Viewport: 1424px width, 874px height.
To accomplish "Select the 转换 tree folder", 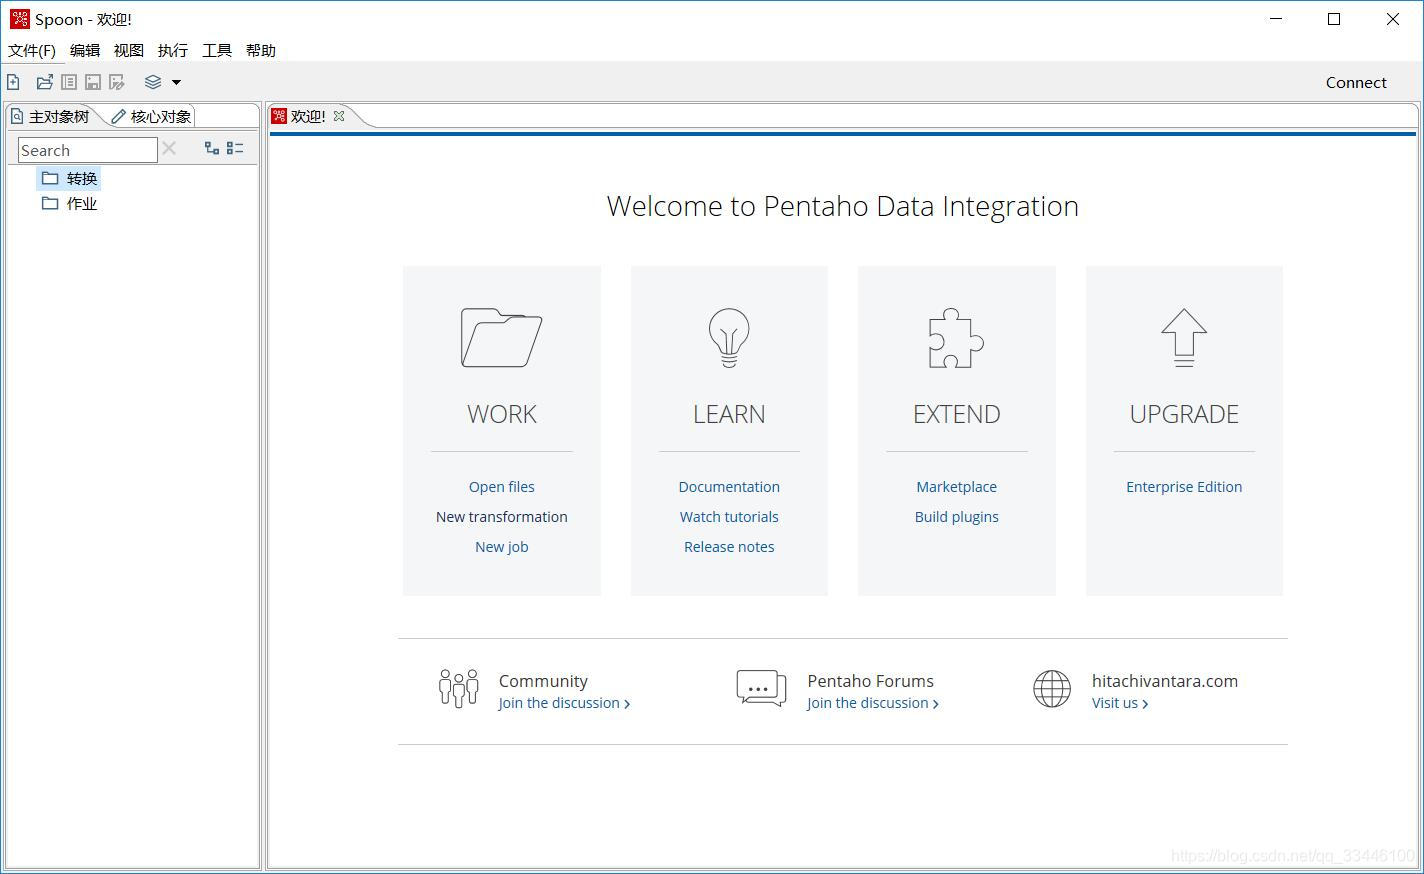I will [x=69, y=178].
